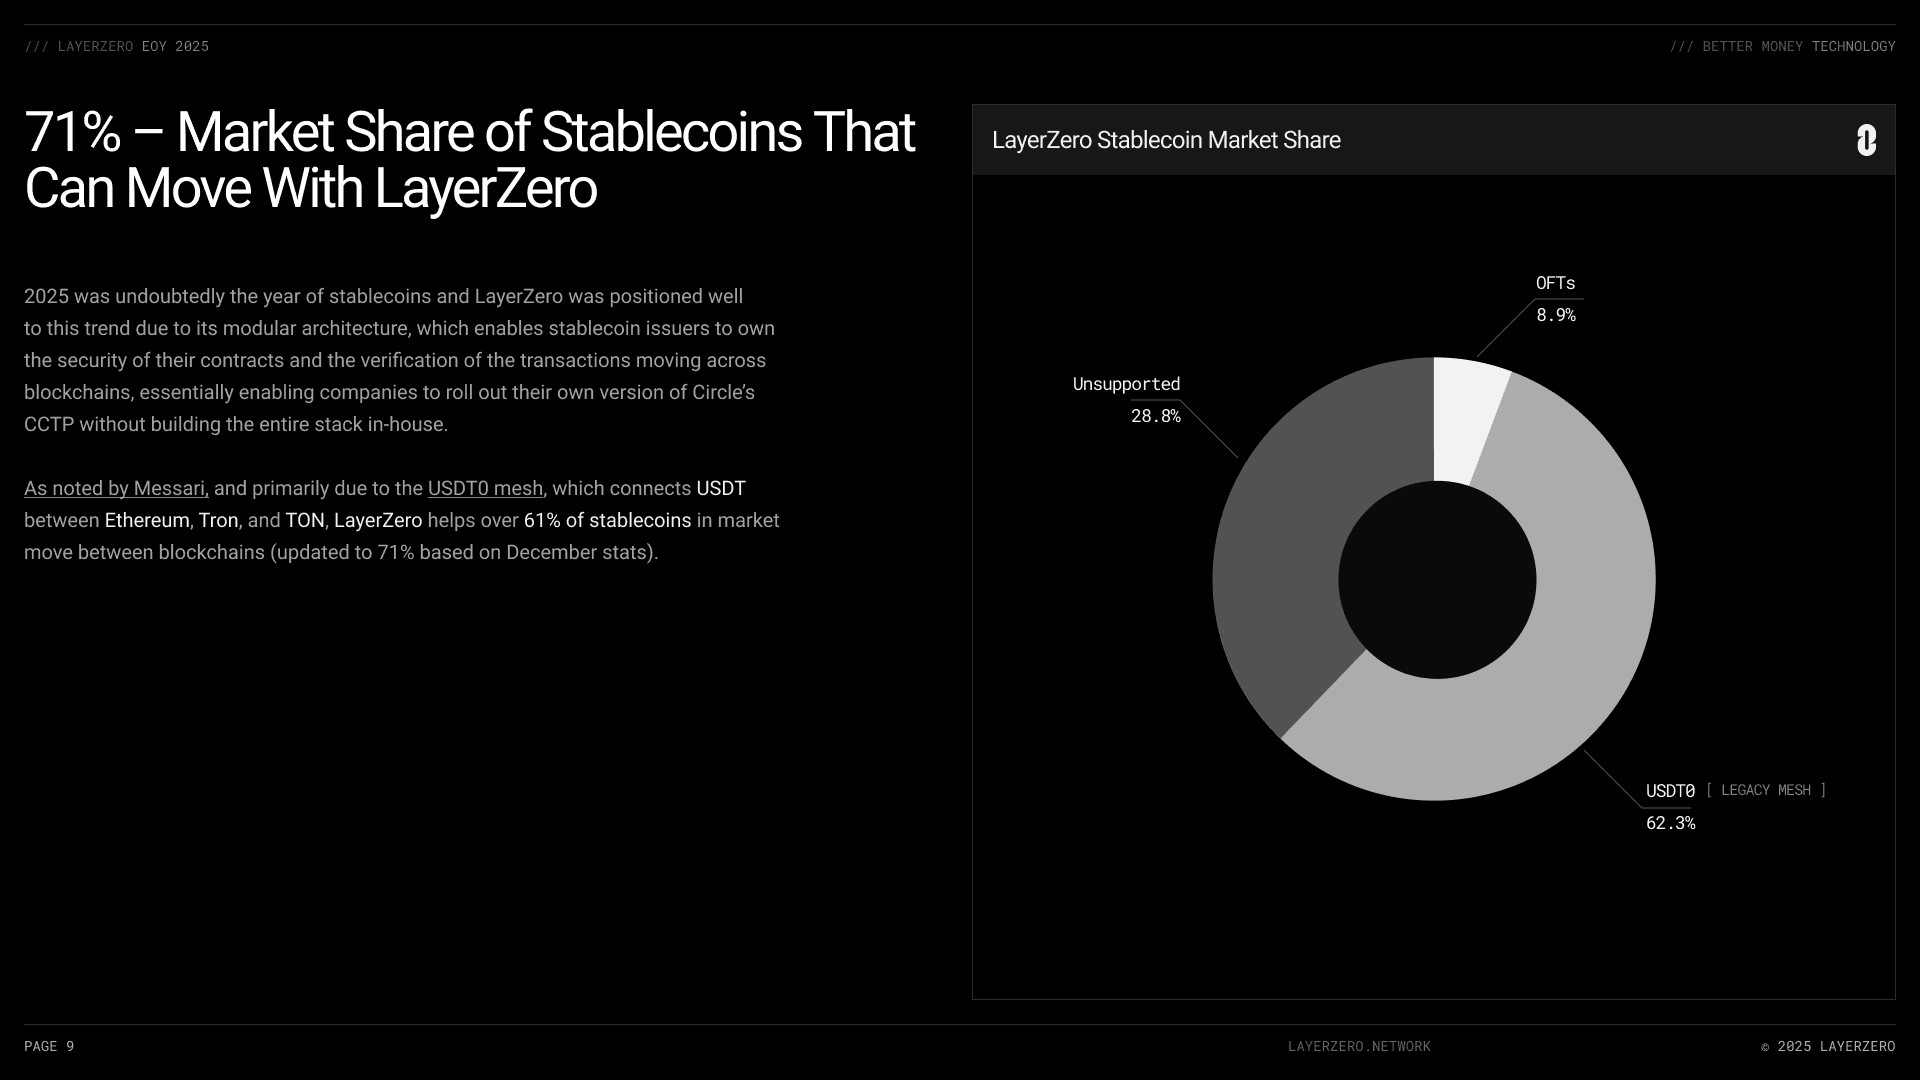Click the 28.8% value label

[1155, 416]
